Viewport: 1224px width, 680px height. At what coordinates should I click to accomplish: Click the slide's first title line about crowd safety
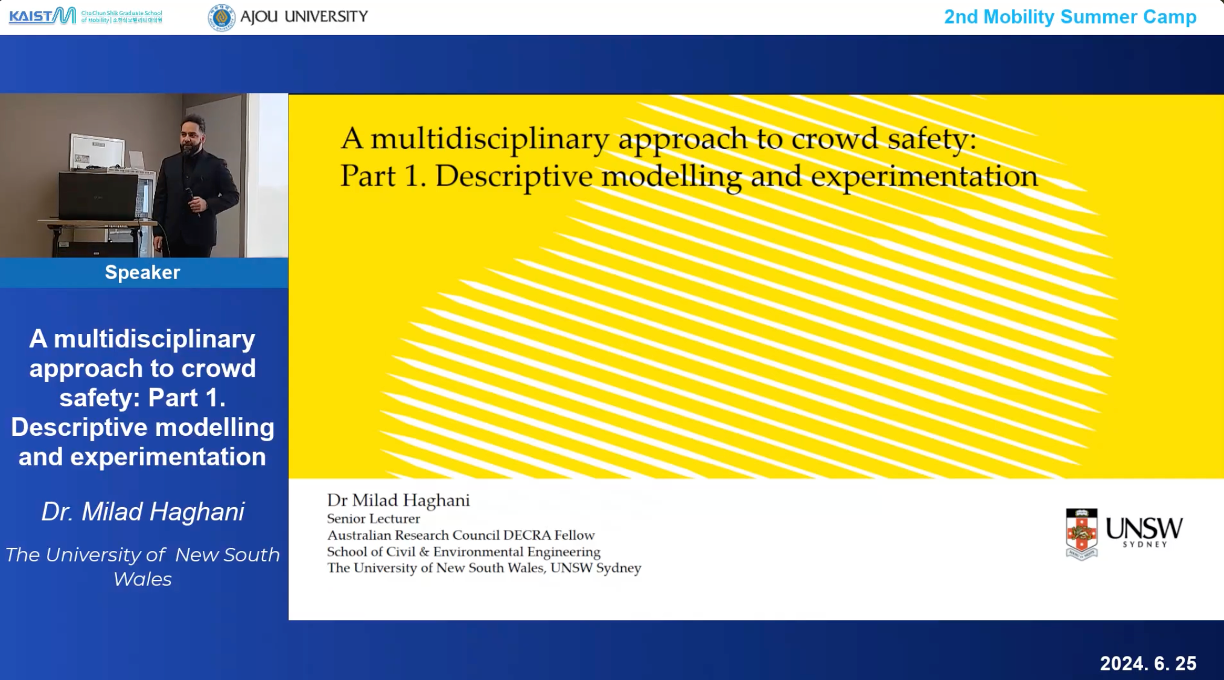pyautogui.click(x=658, y=138)
